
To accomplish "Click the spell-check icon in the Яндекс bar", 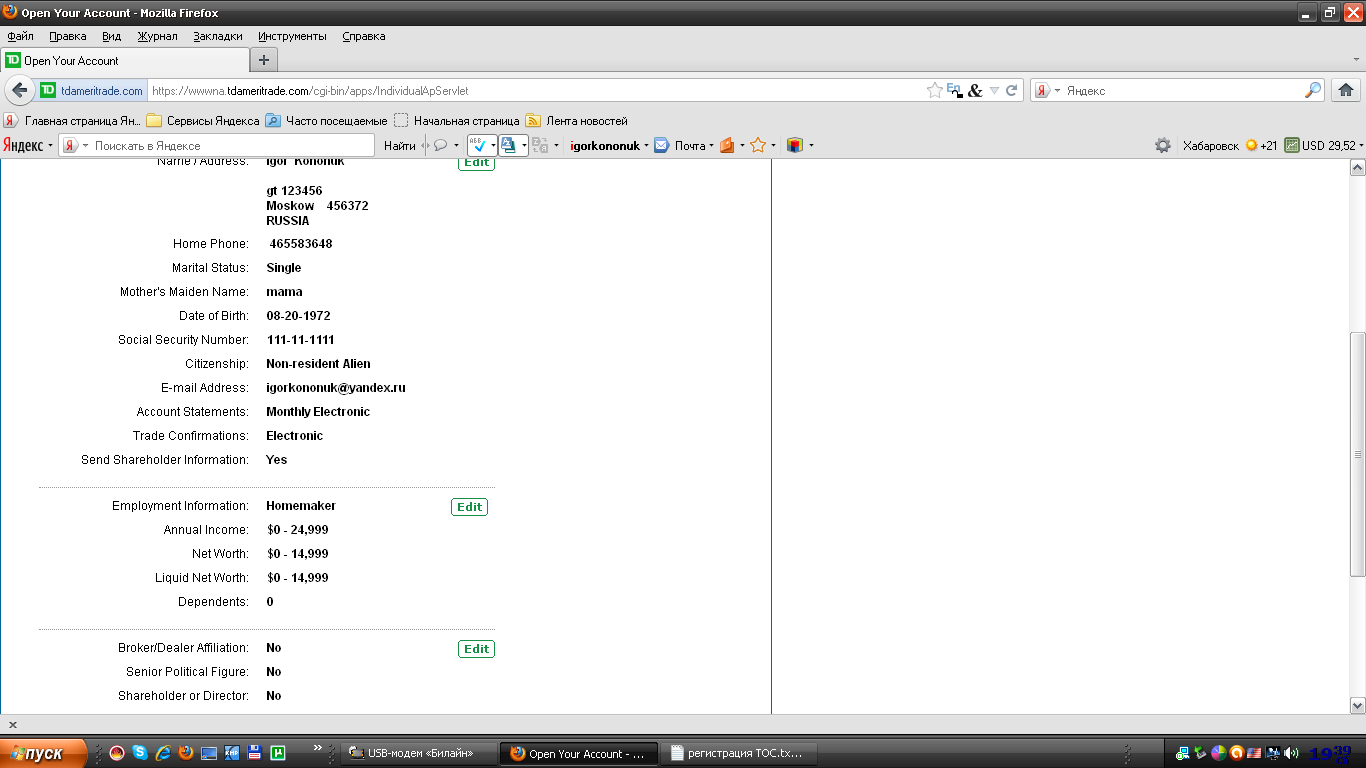I will tap(477, 145).
